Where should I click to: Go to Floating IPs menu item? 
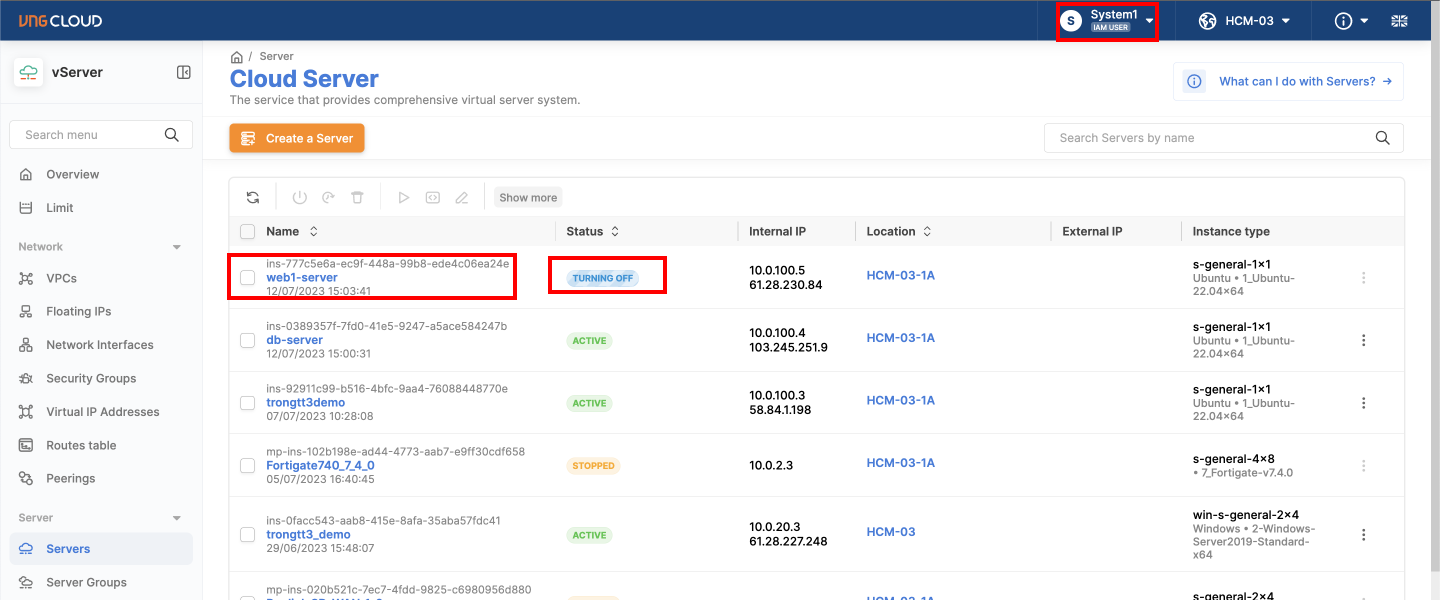78,311
